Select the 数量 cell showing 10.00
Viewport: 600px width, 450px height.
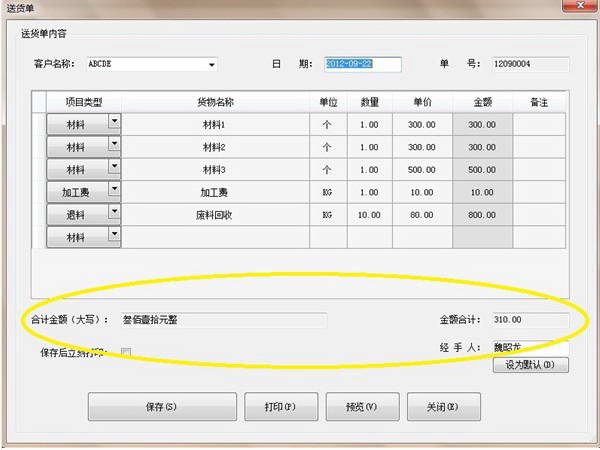click(x=369, y=215)
